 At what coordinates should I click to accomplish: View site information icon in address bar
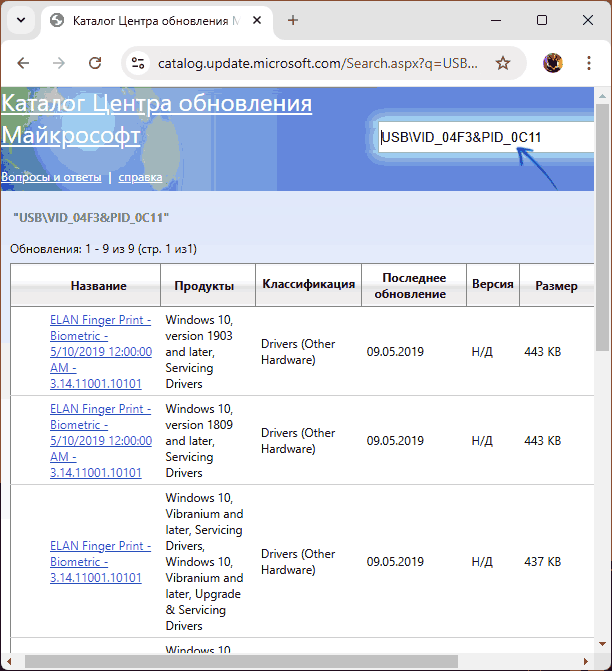[x=138, y=63]
